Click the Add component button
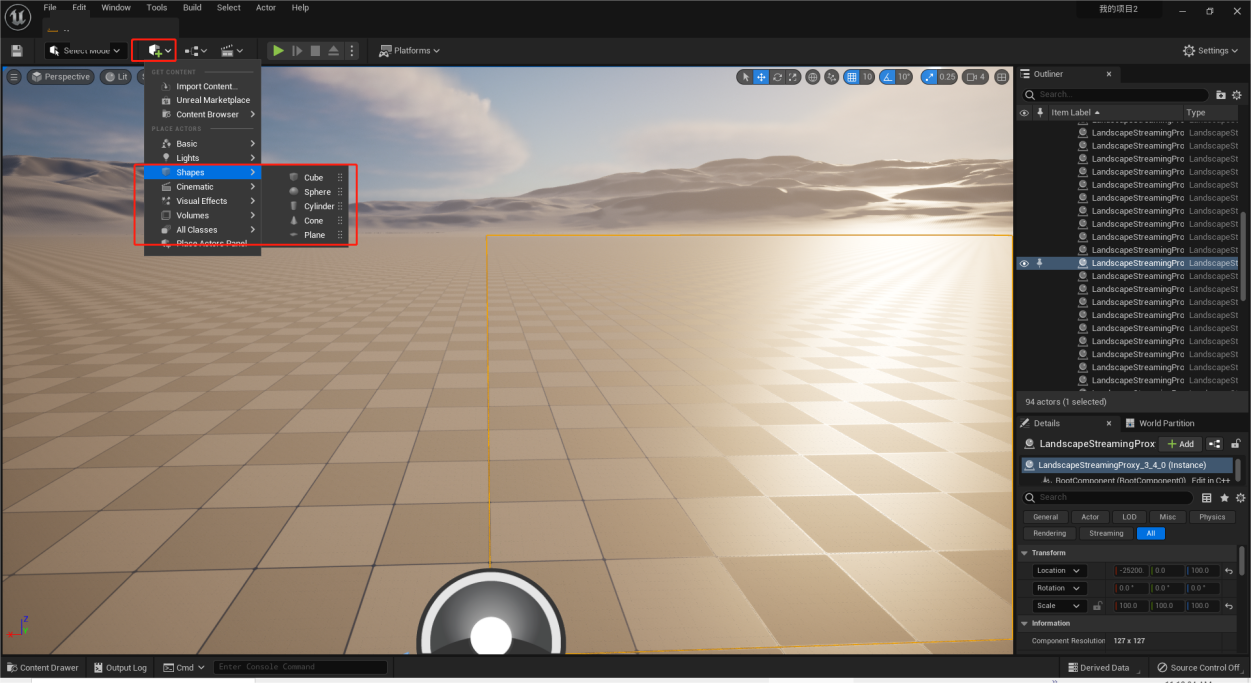Image resolution: width=1251 pixels, height=683 pixels. click(1180, 444)
